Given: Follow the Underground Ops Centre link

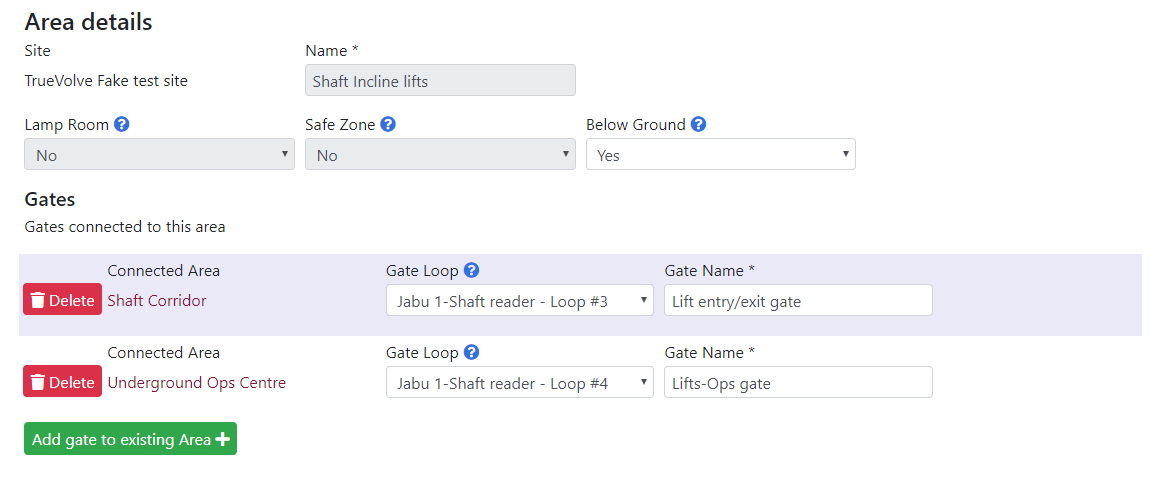Looking at the screenshot, I should [197, 383].
